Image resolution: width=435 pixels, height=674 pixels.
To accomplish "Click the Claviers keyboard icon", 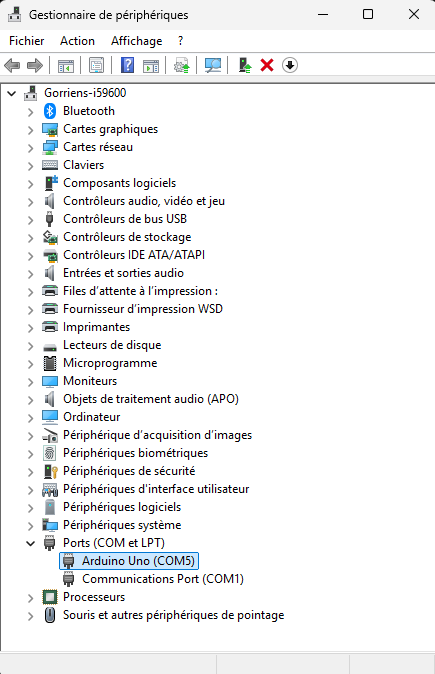I will pos(50,165).
